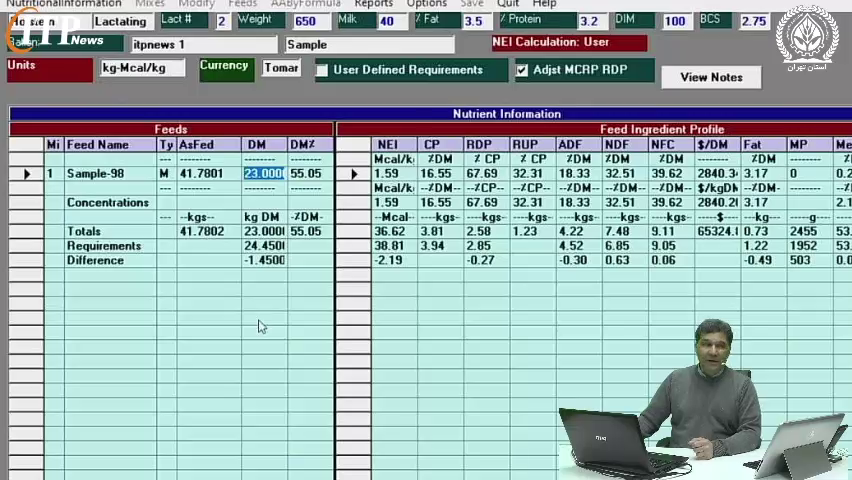Open the Mixes menu
Viewport: 852px width, 480px height.
[x=149, y=3]
